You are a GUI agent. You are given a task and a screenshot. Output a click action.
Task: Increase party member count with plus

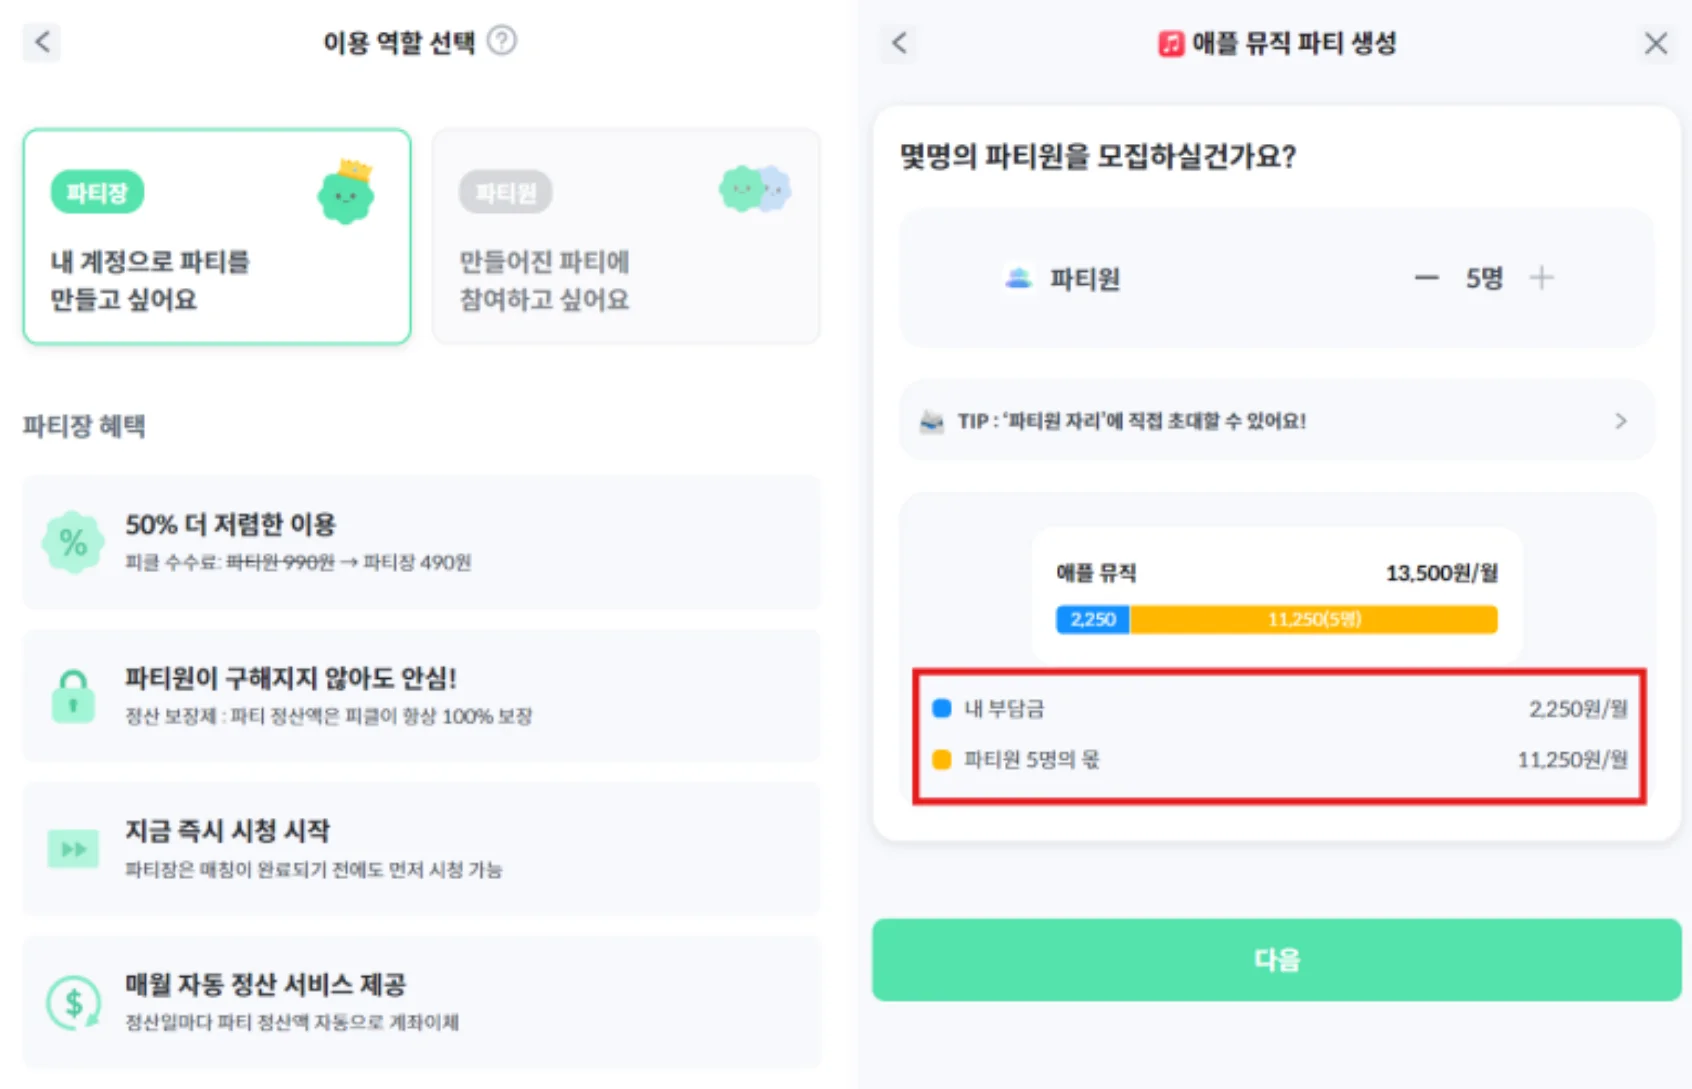coord(1542,278)
